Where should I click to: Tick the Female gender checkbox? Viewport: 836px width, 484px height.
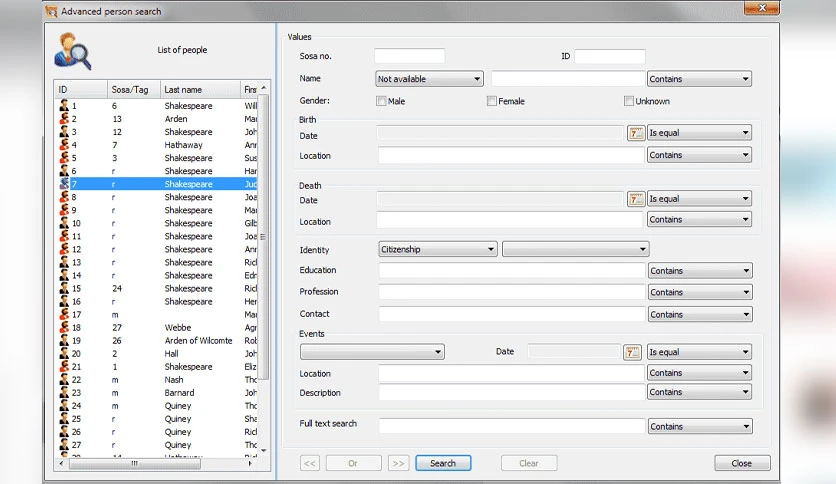492,101
